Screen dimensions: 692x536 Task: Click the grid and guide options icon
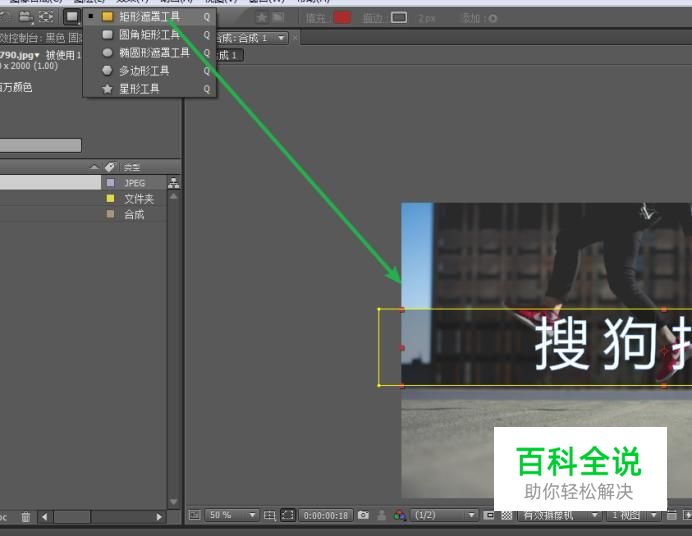tap(270, 515)
